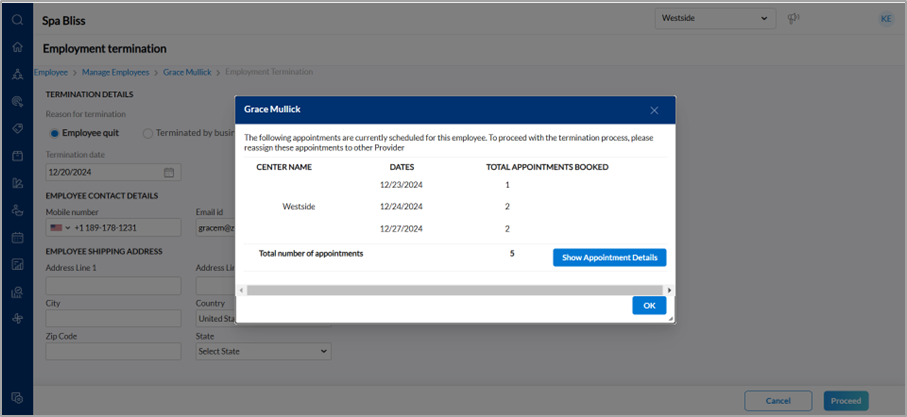
Task: Open the KE user avatar
Action: (886, 19)
